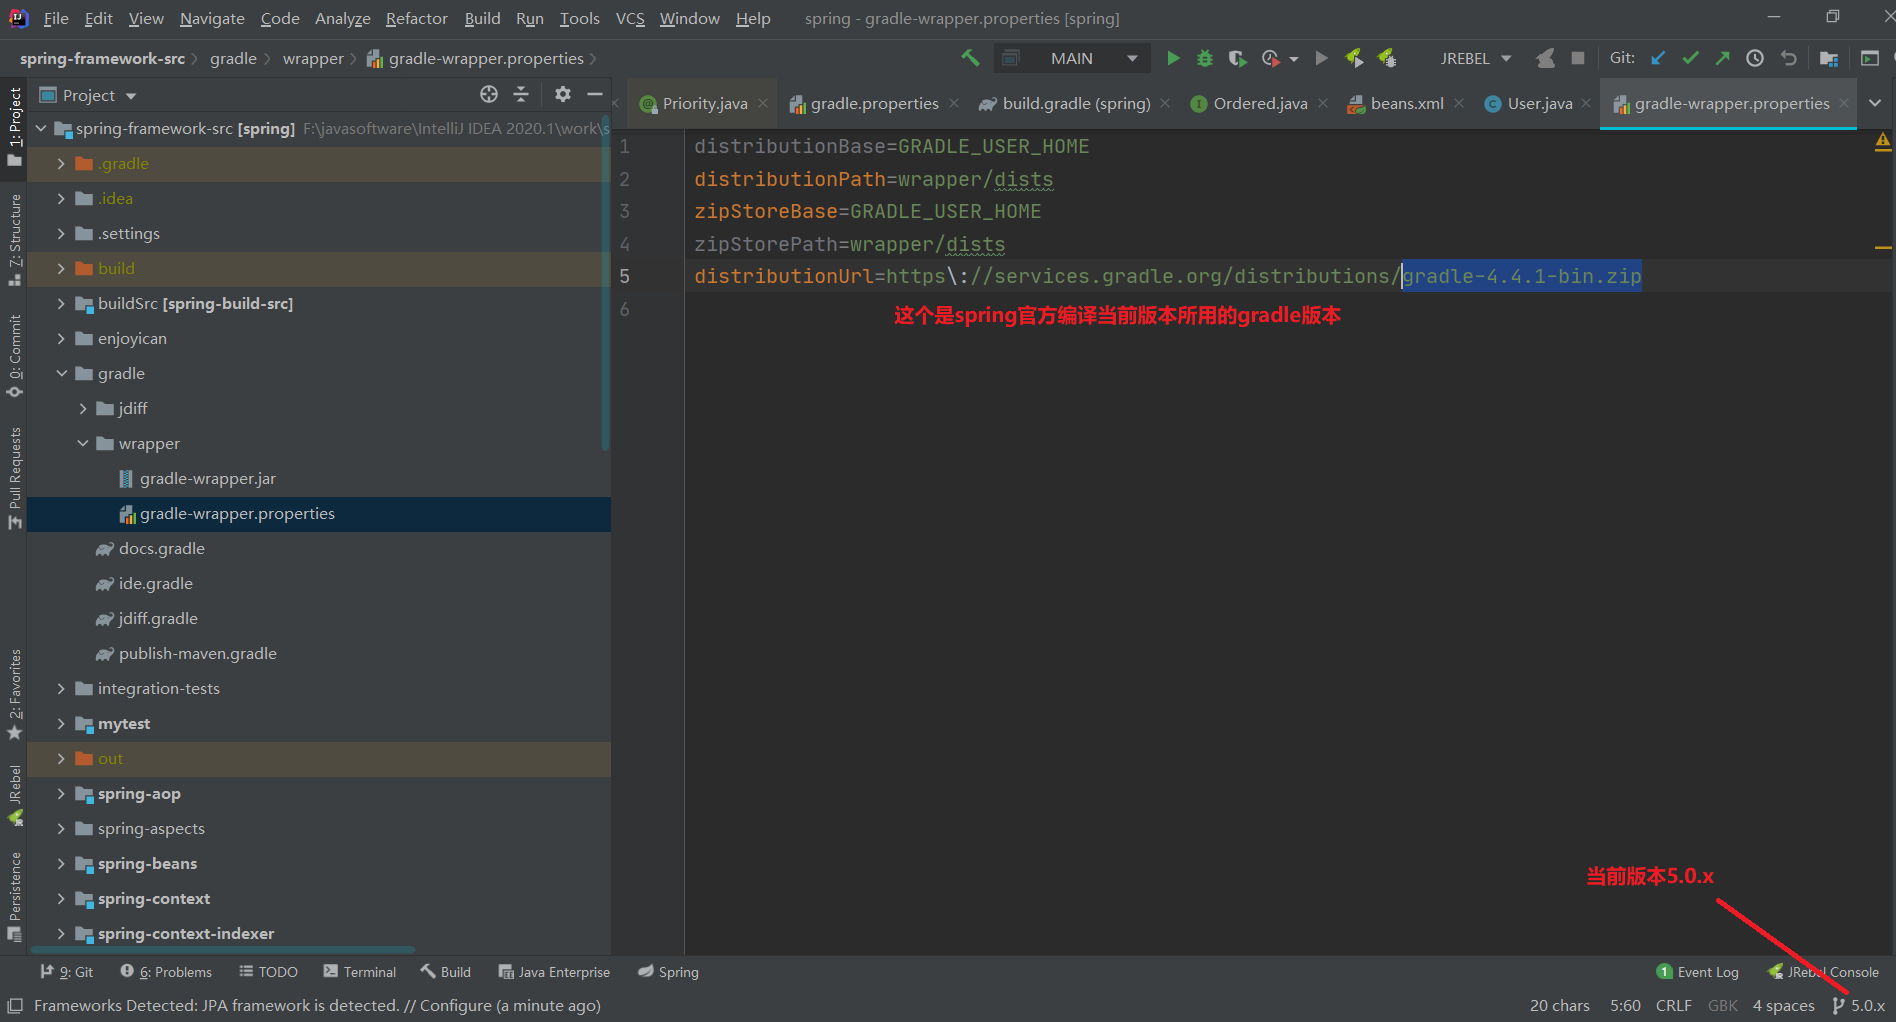Click the run anything icon at toolbar end
The height and width of the screenshot is (1022, 1896).
click(x=1869, y=58)
